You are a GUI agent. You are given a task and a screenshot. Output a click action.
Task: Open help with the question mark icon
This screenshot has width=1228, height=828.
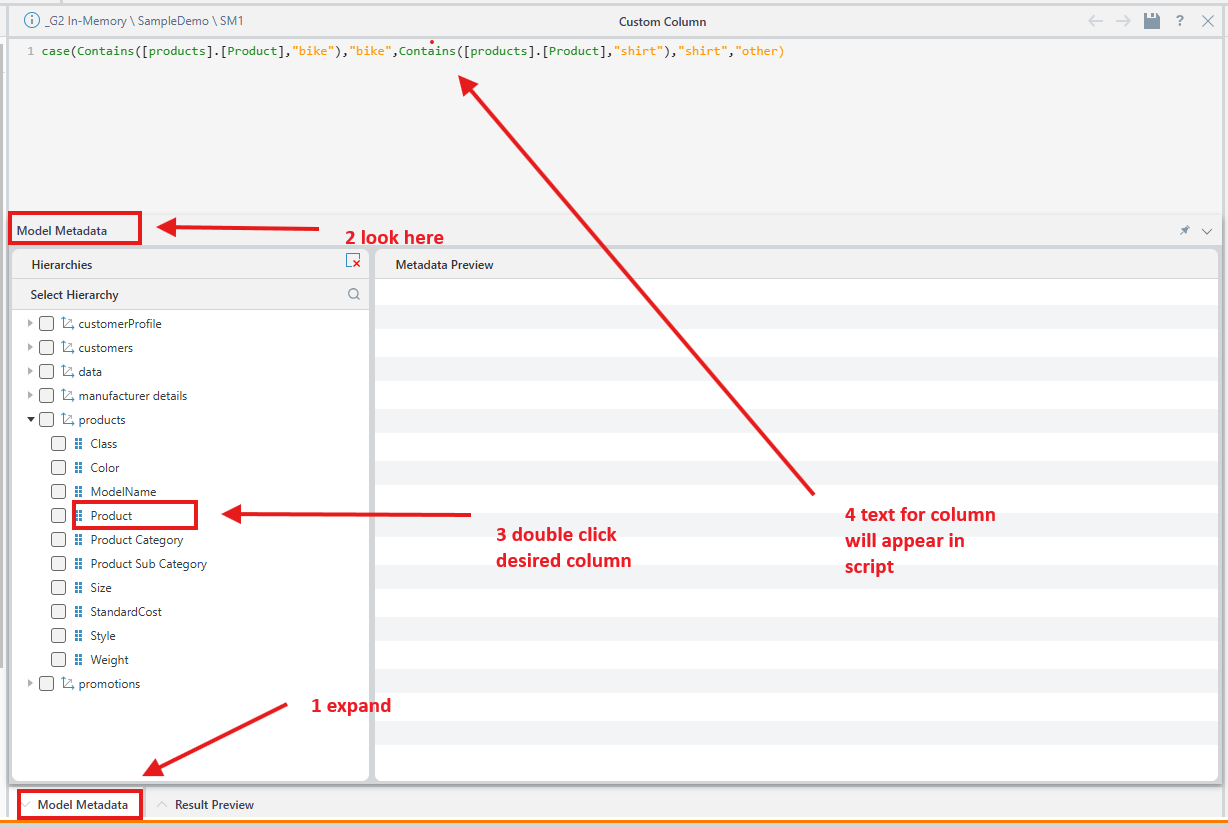click(1180, 21)
